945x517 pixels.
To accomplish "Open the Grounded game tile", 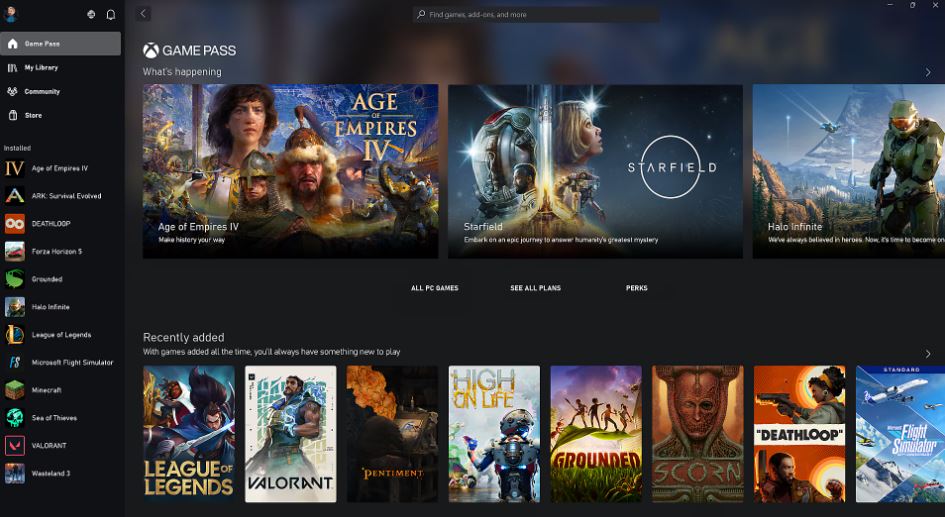I will pyautogui.click(x=596, y=434).
